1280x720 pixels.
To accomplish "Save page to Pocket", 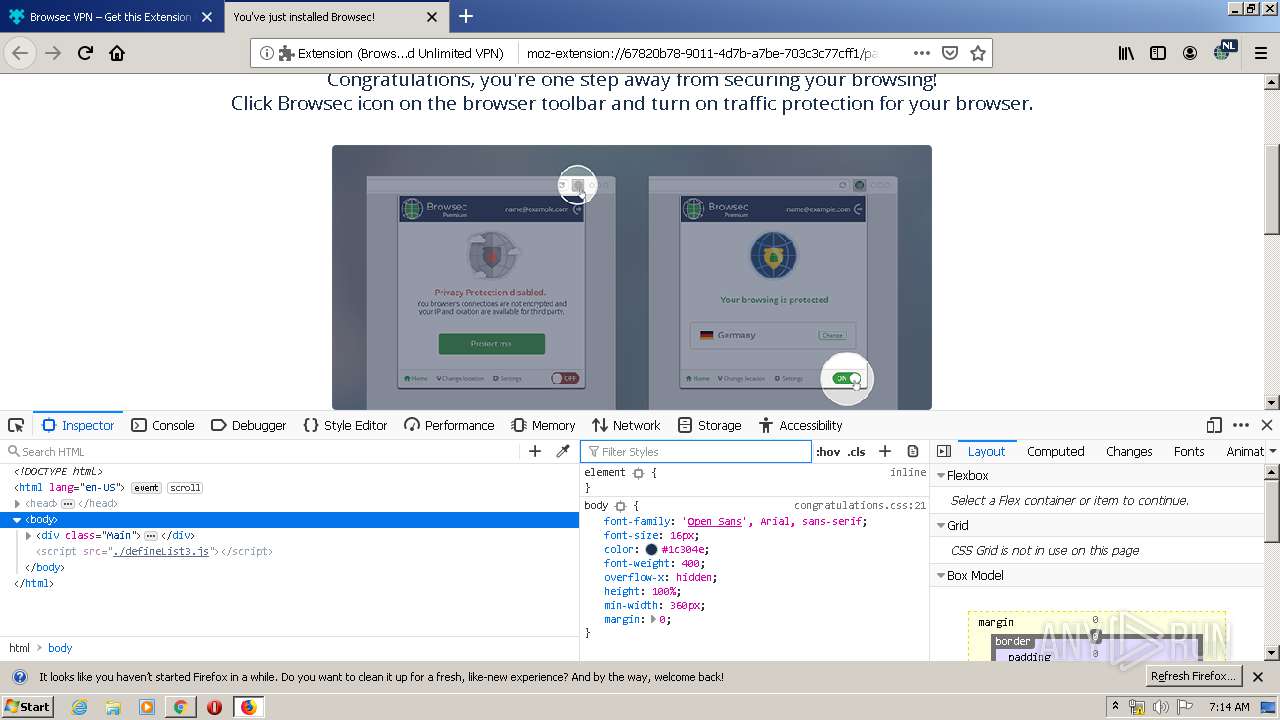I will point(950,53).
